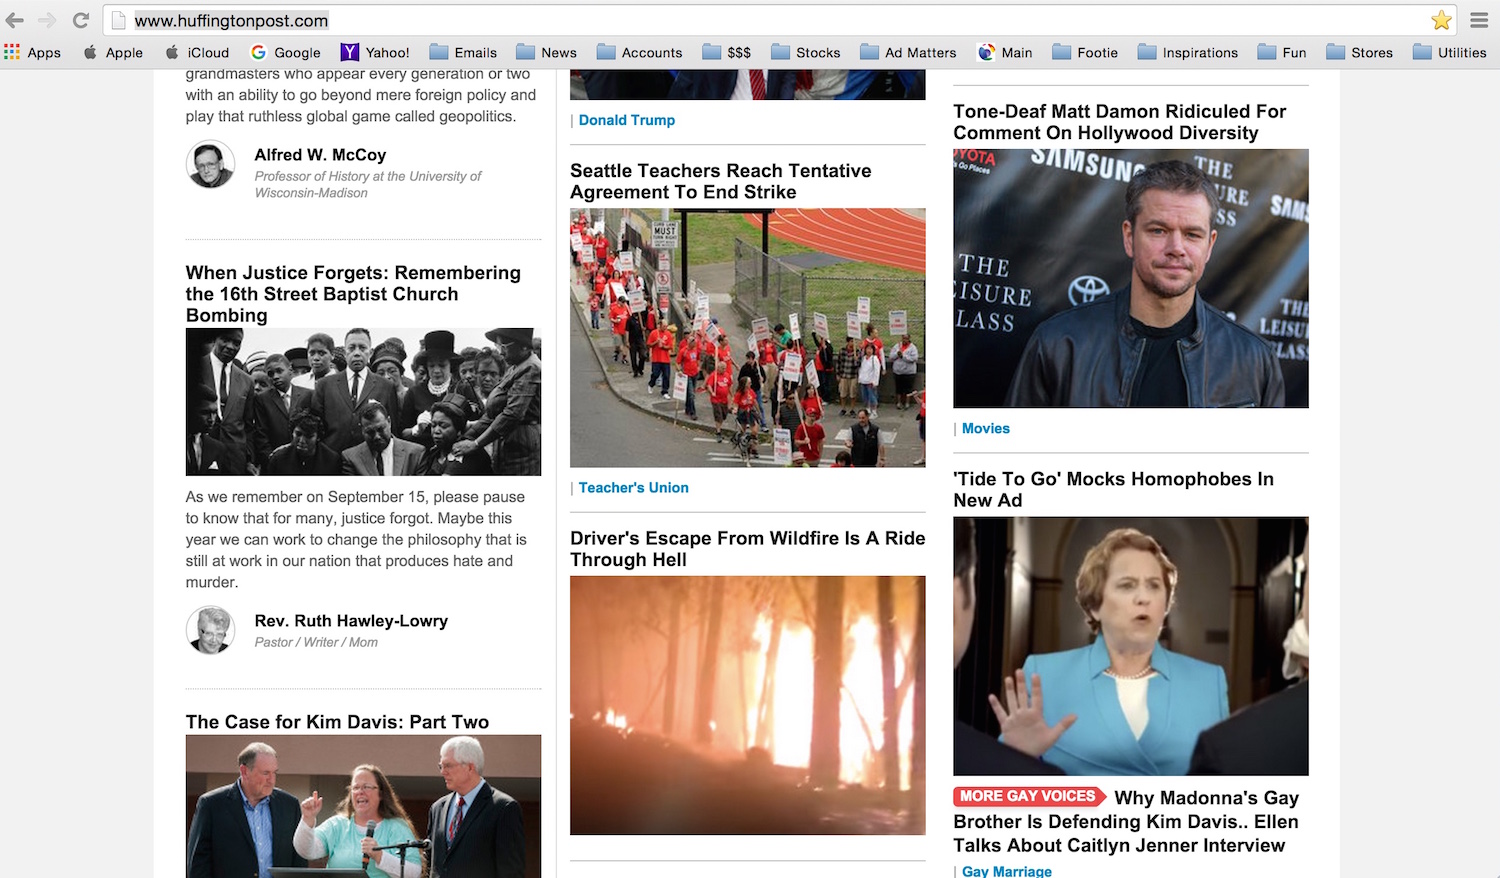Expand the Footie bookmark folder
The image size is (1500, 878).
(x=1085, y=52)
